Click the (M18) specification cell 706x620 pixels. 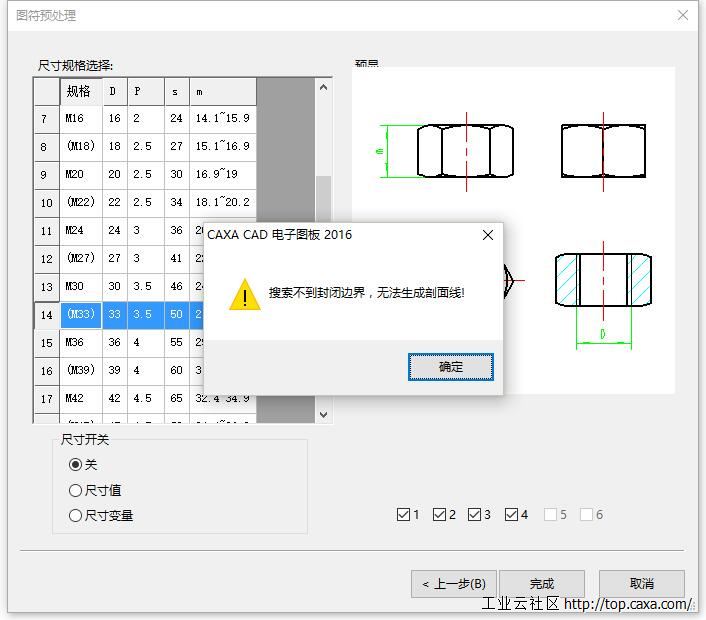[x=81, y=147]
